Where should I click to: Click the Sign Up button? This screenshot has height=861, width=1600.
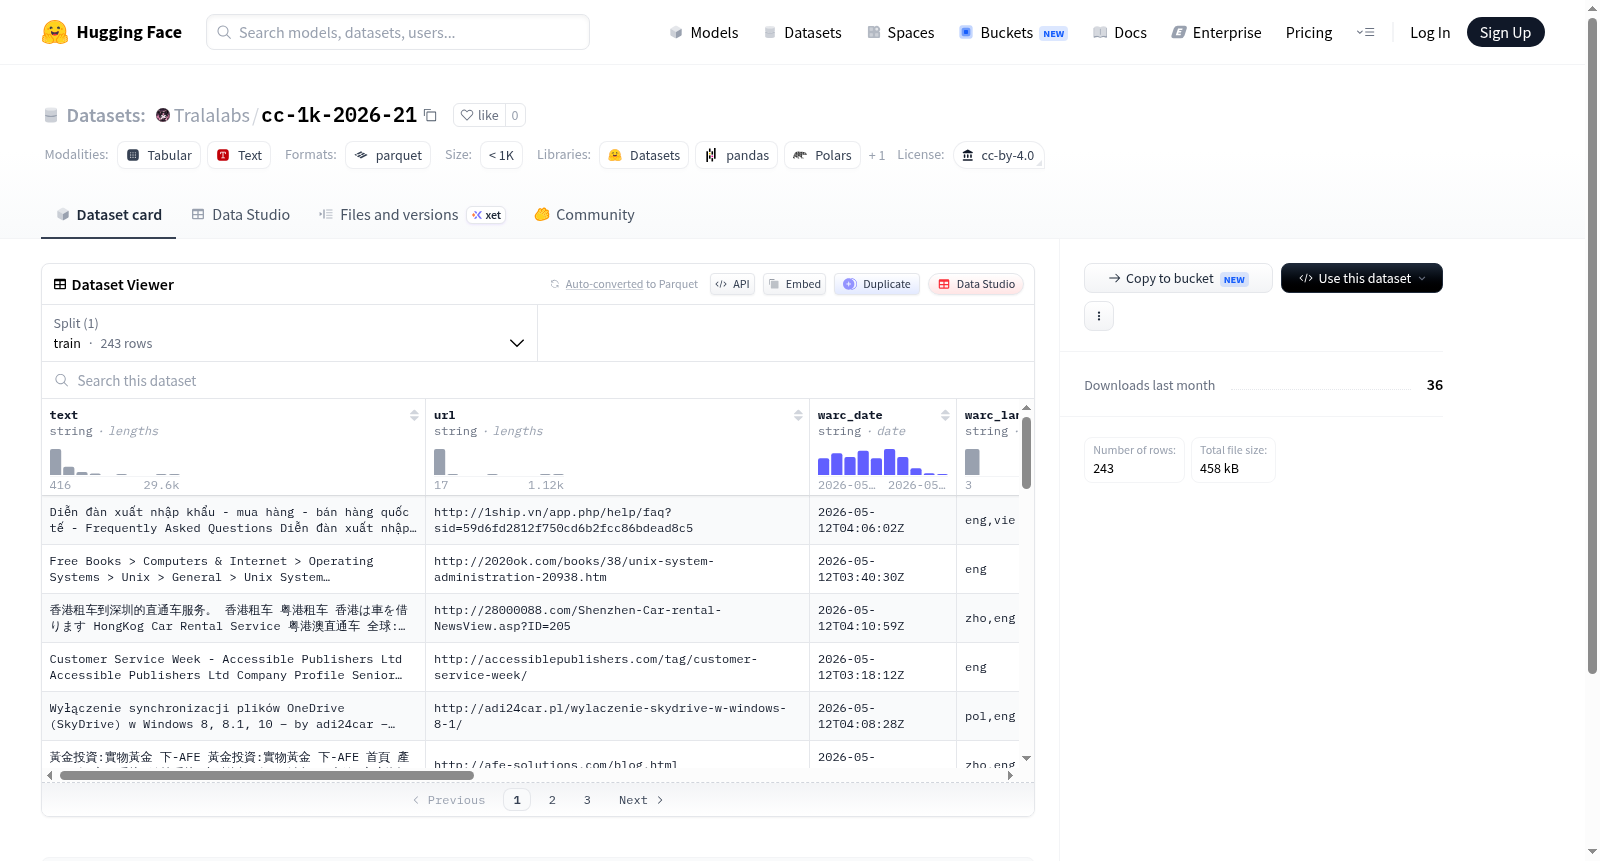(1505, 32)
